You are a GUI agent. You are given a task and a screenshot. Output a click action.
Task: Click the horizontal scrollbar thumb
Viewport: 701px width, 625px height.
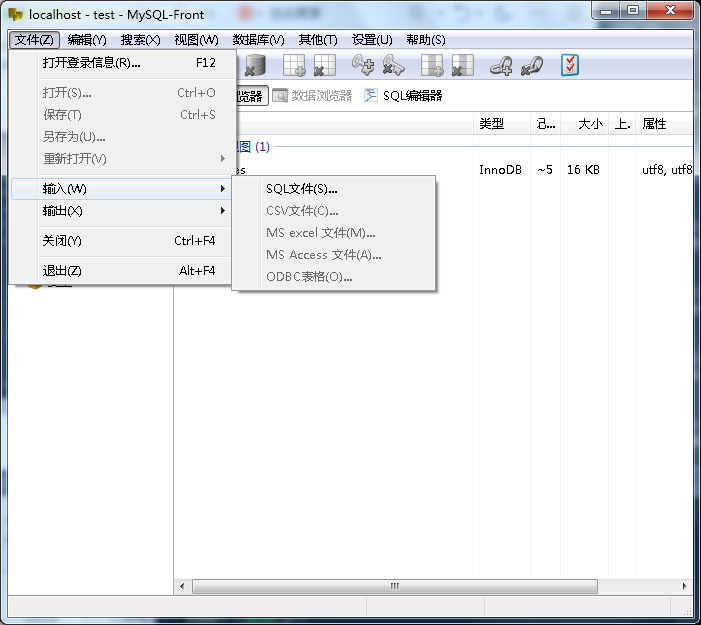(x=395, y=586)
